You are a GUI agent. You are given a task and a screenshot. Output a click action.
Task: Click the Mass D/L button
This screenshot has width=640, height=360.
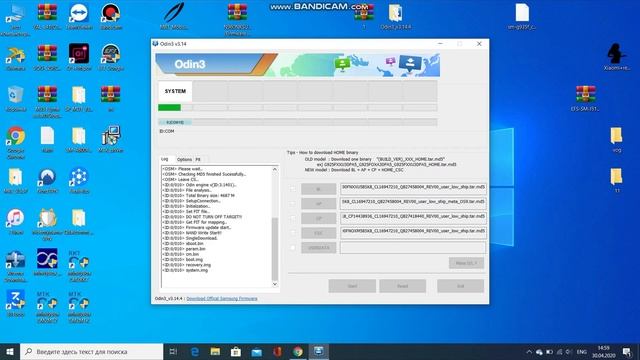tap(466, 263)
